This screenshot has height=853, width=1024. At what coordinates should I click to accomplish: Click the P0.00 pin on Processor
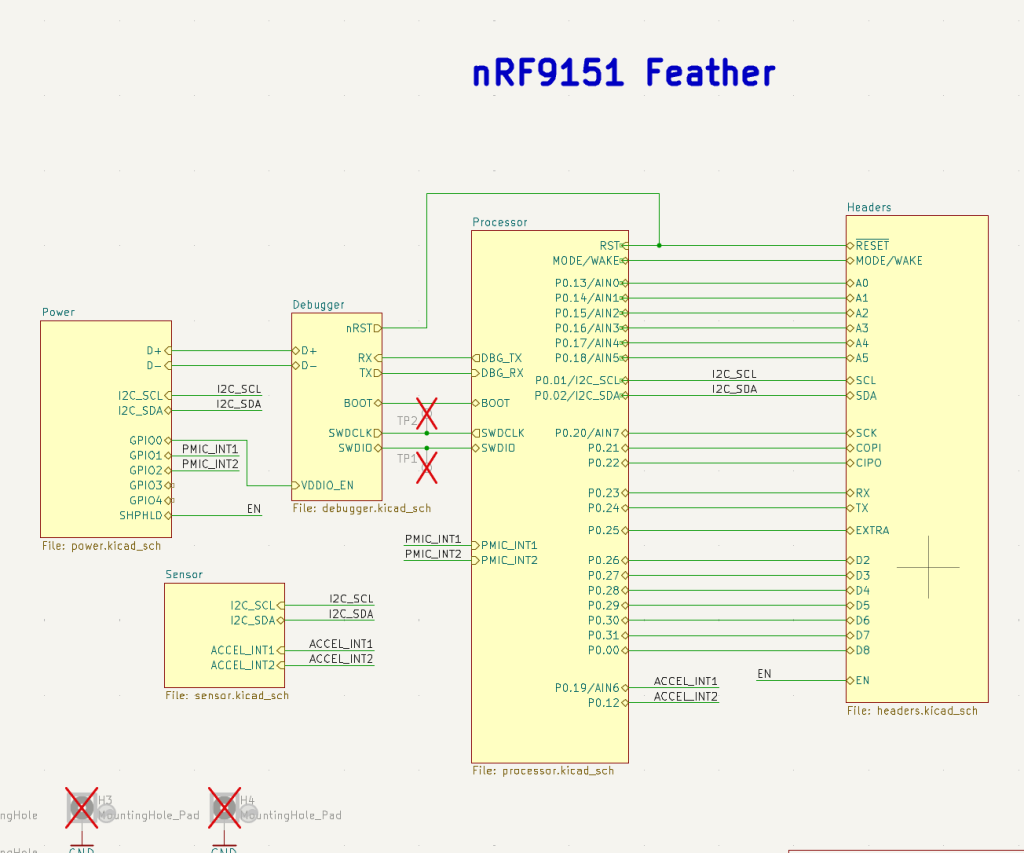point(608,650)
